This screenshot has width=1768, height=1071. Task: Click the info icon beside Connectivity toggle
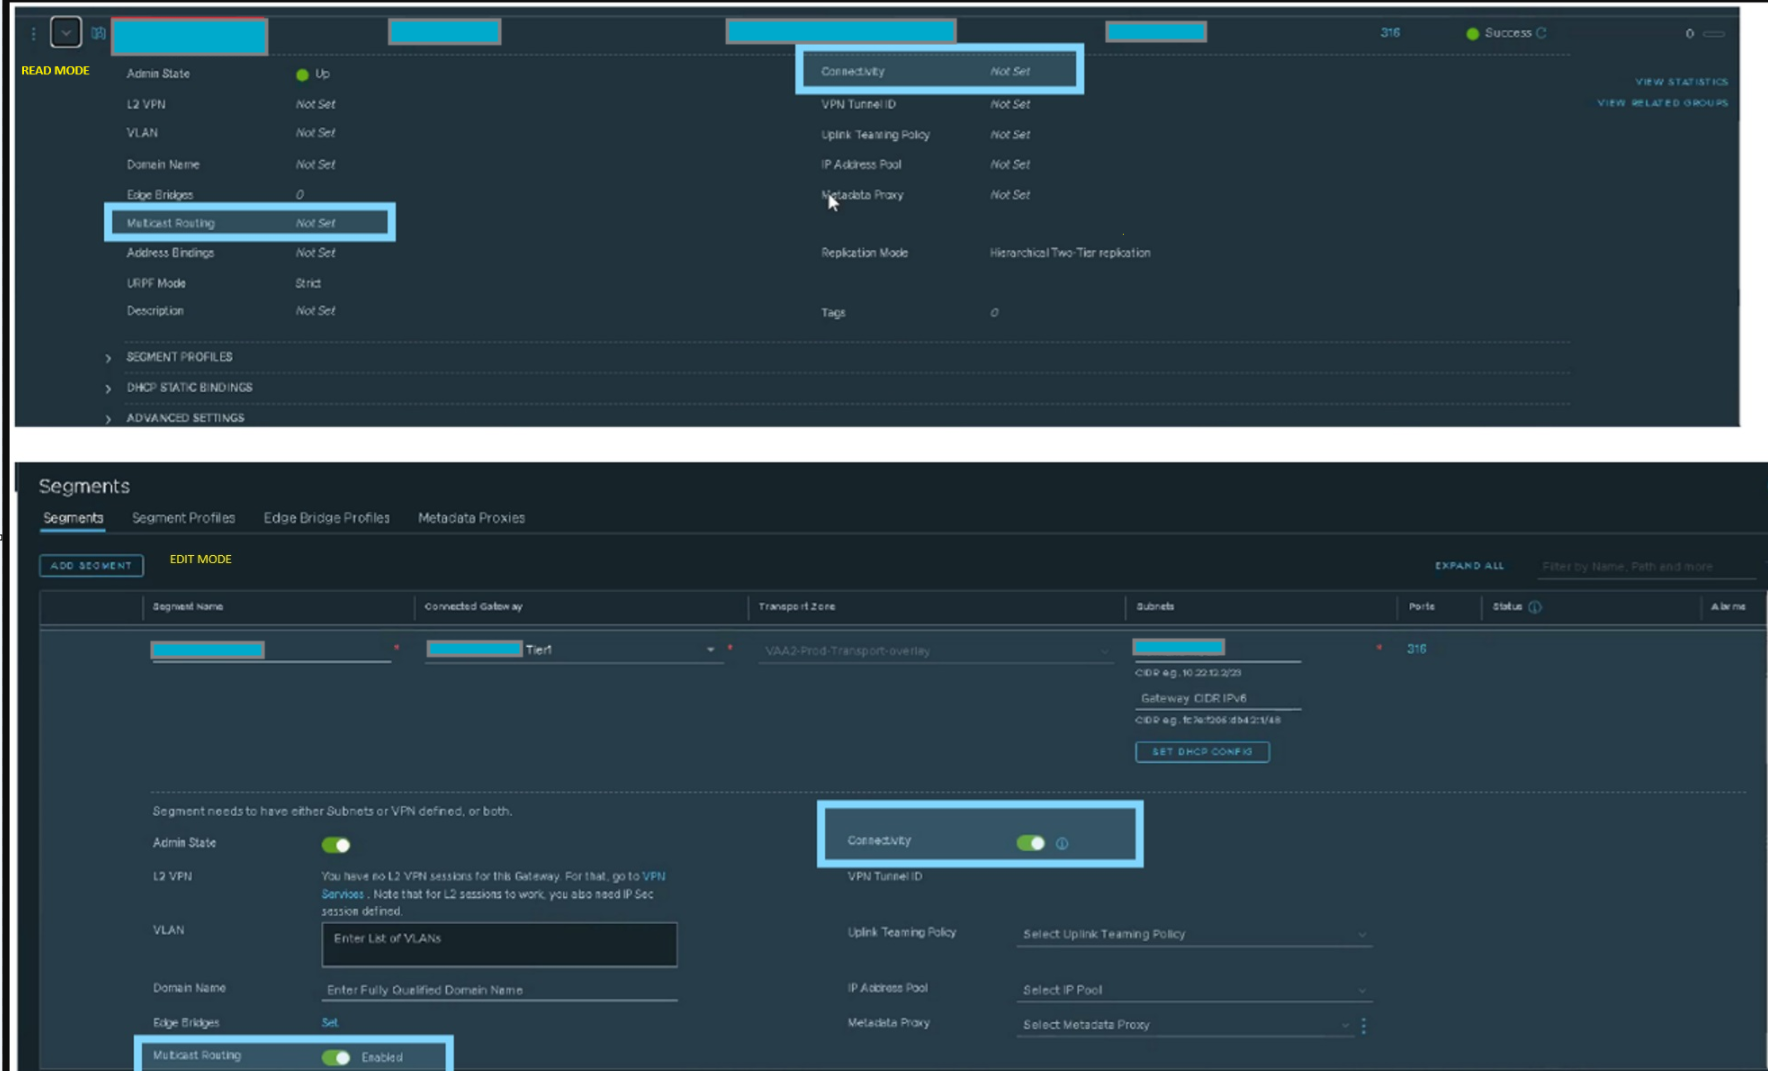1062,844
